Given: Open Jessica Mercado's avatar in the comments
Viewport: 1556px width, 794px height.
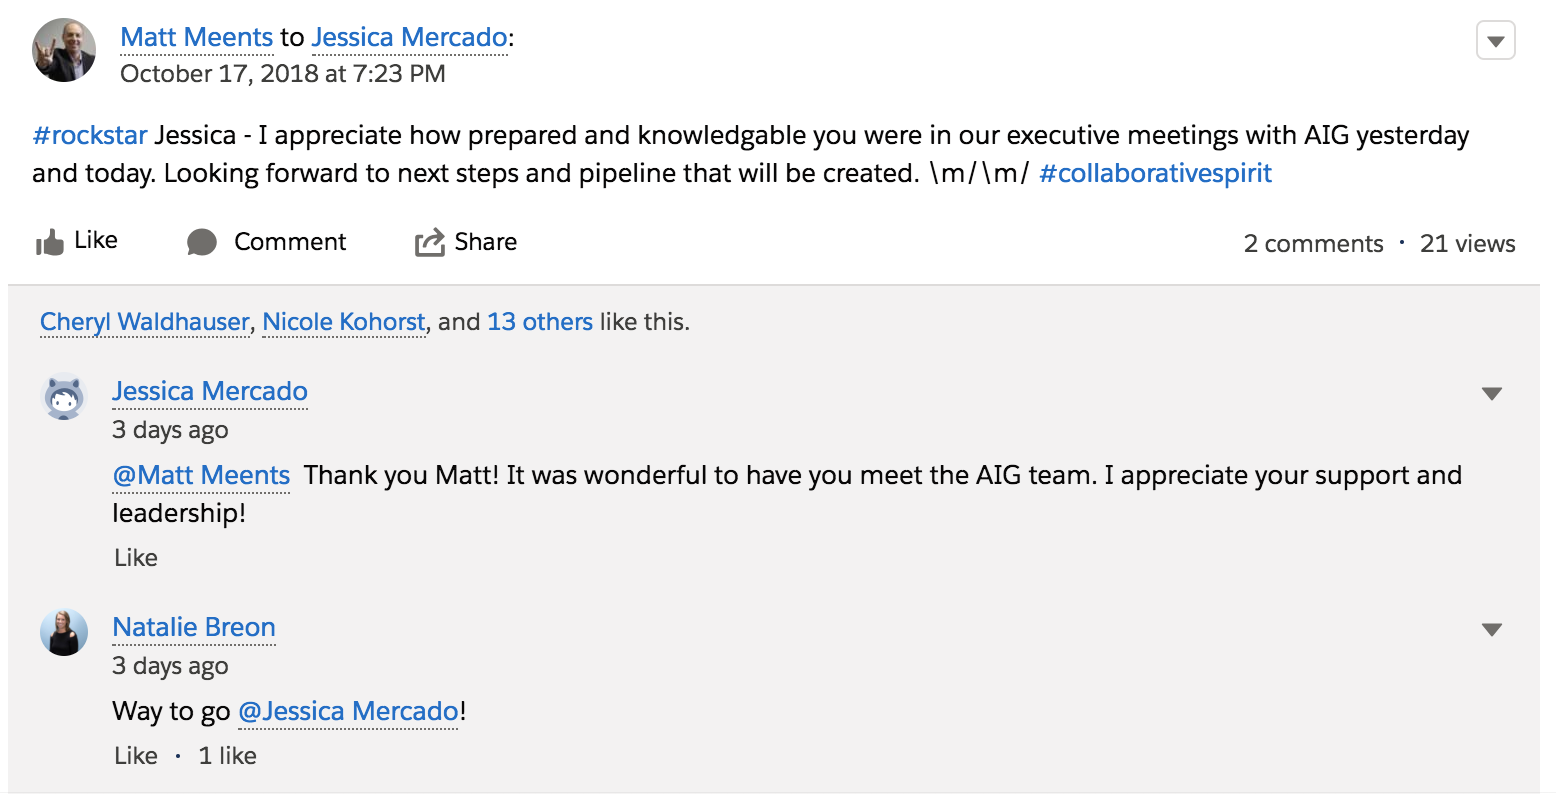Looking at the screenshot, I should pos(64,398).
